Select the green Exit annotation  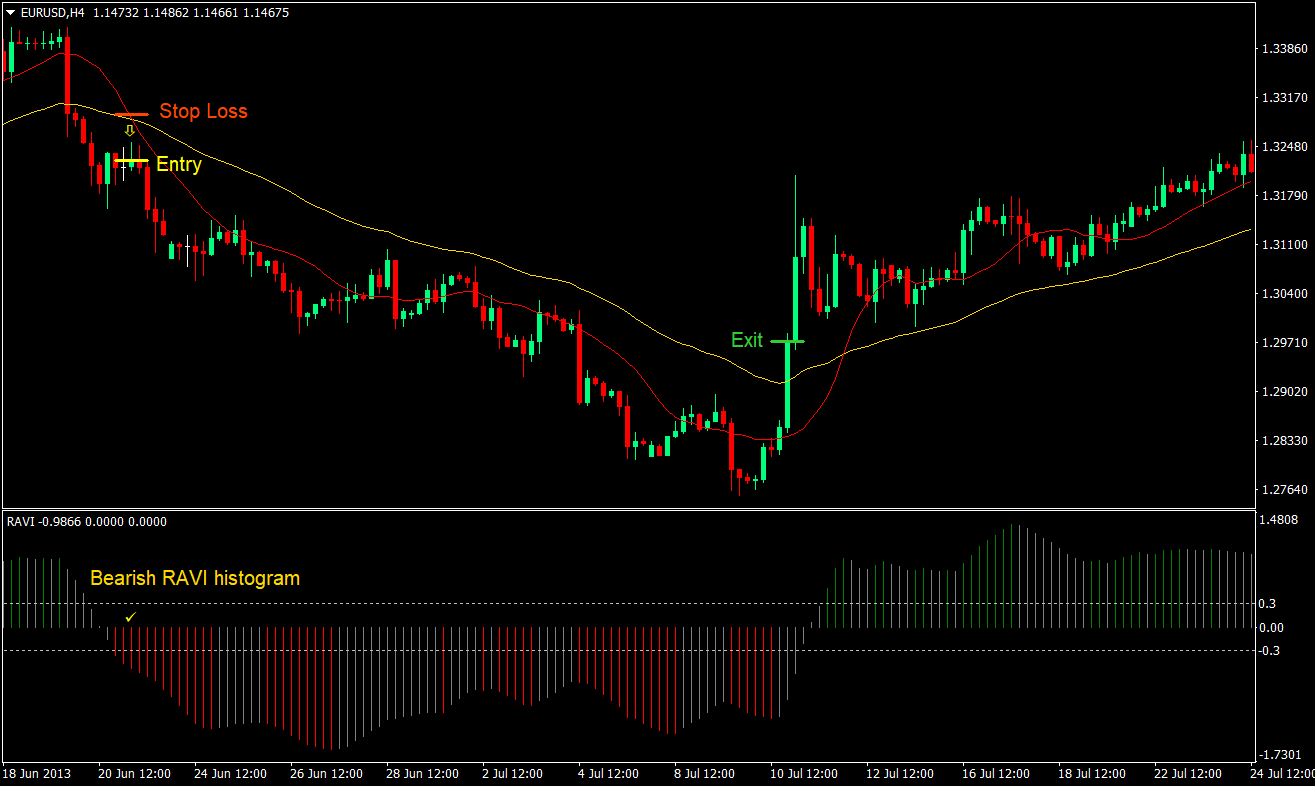coord(747,340)
